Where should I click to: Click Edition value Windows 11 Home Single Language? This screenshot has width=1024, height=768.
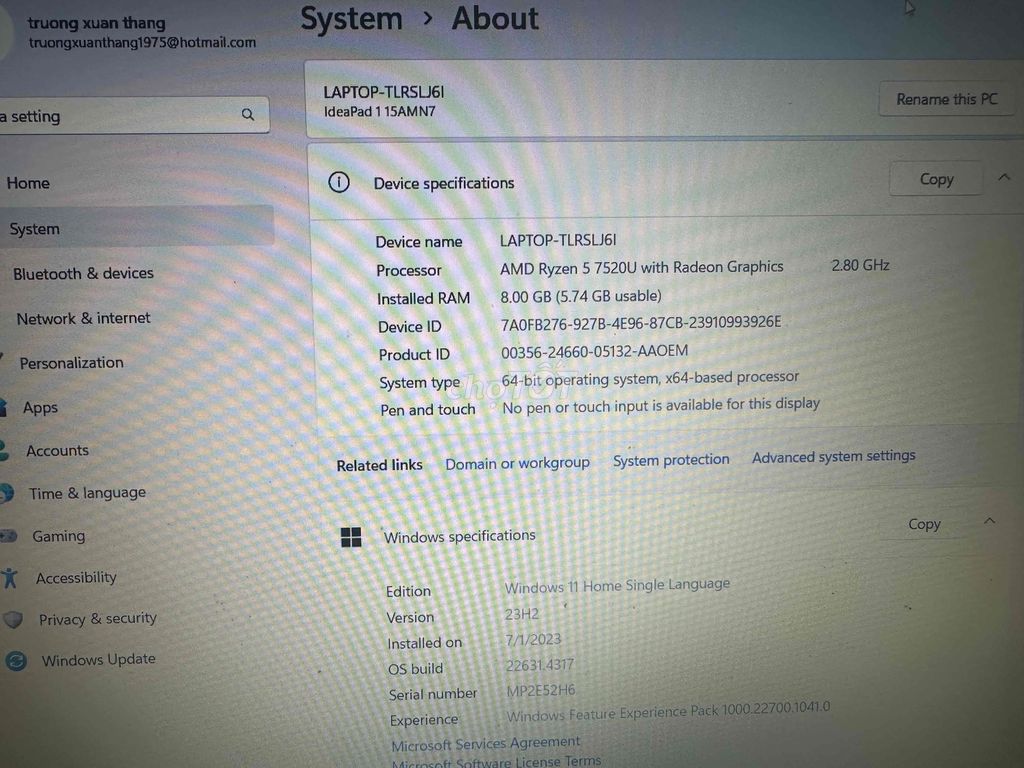pos(617,585)
